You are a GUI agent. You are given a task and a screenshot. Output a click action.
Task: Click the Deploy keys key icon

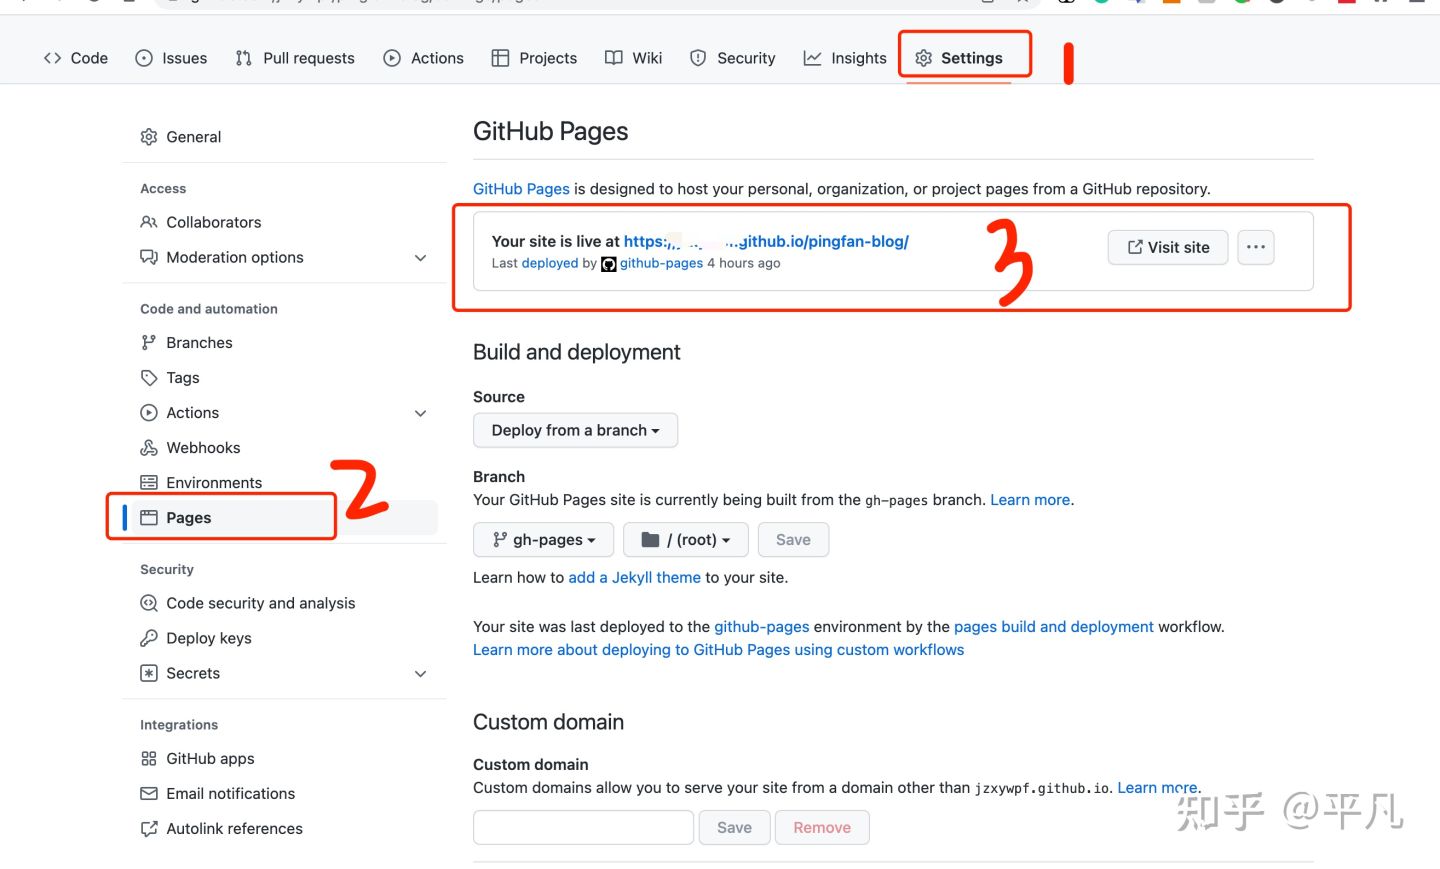pos(149,638)
